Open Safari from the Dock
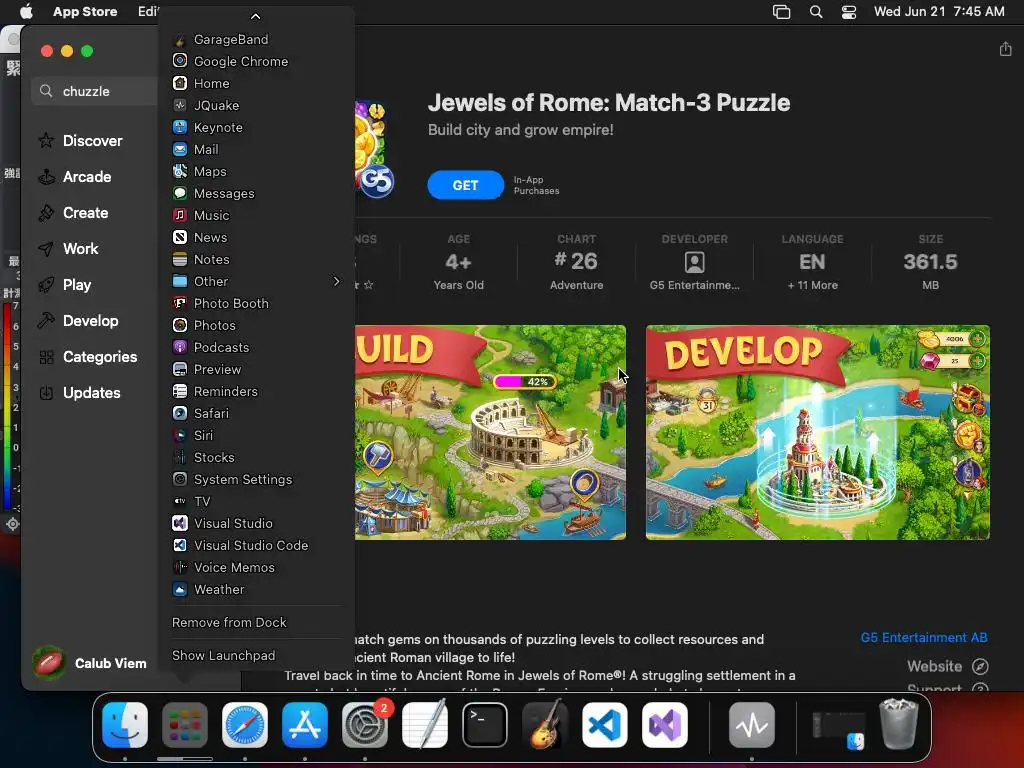1024x768 pixels. pyautogui.click(x=245, y=724)
